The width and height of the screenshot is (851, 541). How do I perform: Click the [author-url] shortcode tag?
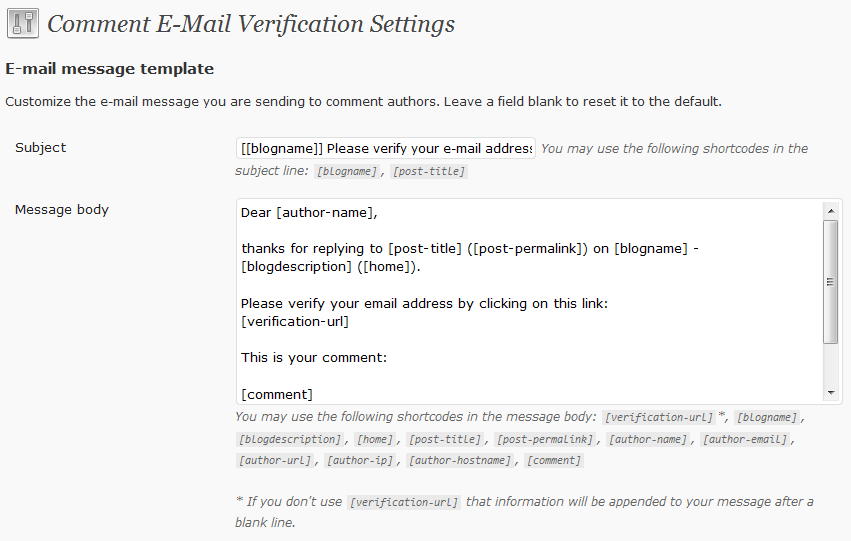tap(275, 460)
